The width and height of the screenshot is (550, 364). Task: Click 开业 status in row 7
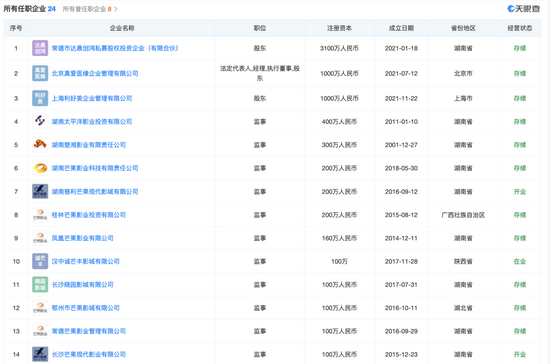point(520,191)
